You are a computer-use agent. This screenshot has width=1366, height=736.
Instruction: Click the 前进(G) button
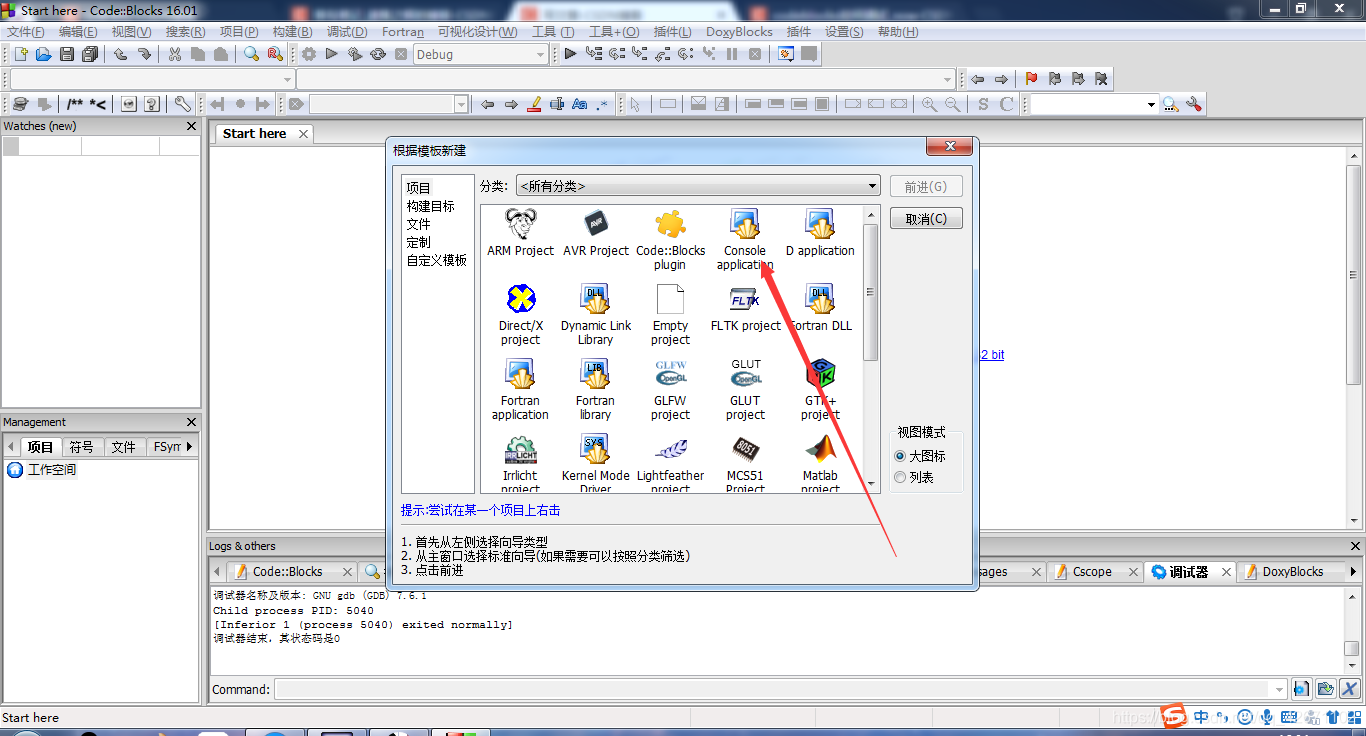click(926, 187)
